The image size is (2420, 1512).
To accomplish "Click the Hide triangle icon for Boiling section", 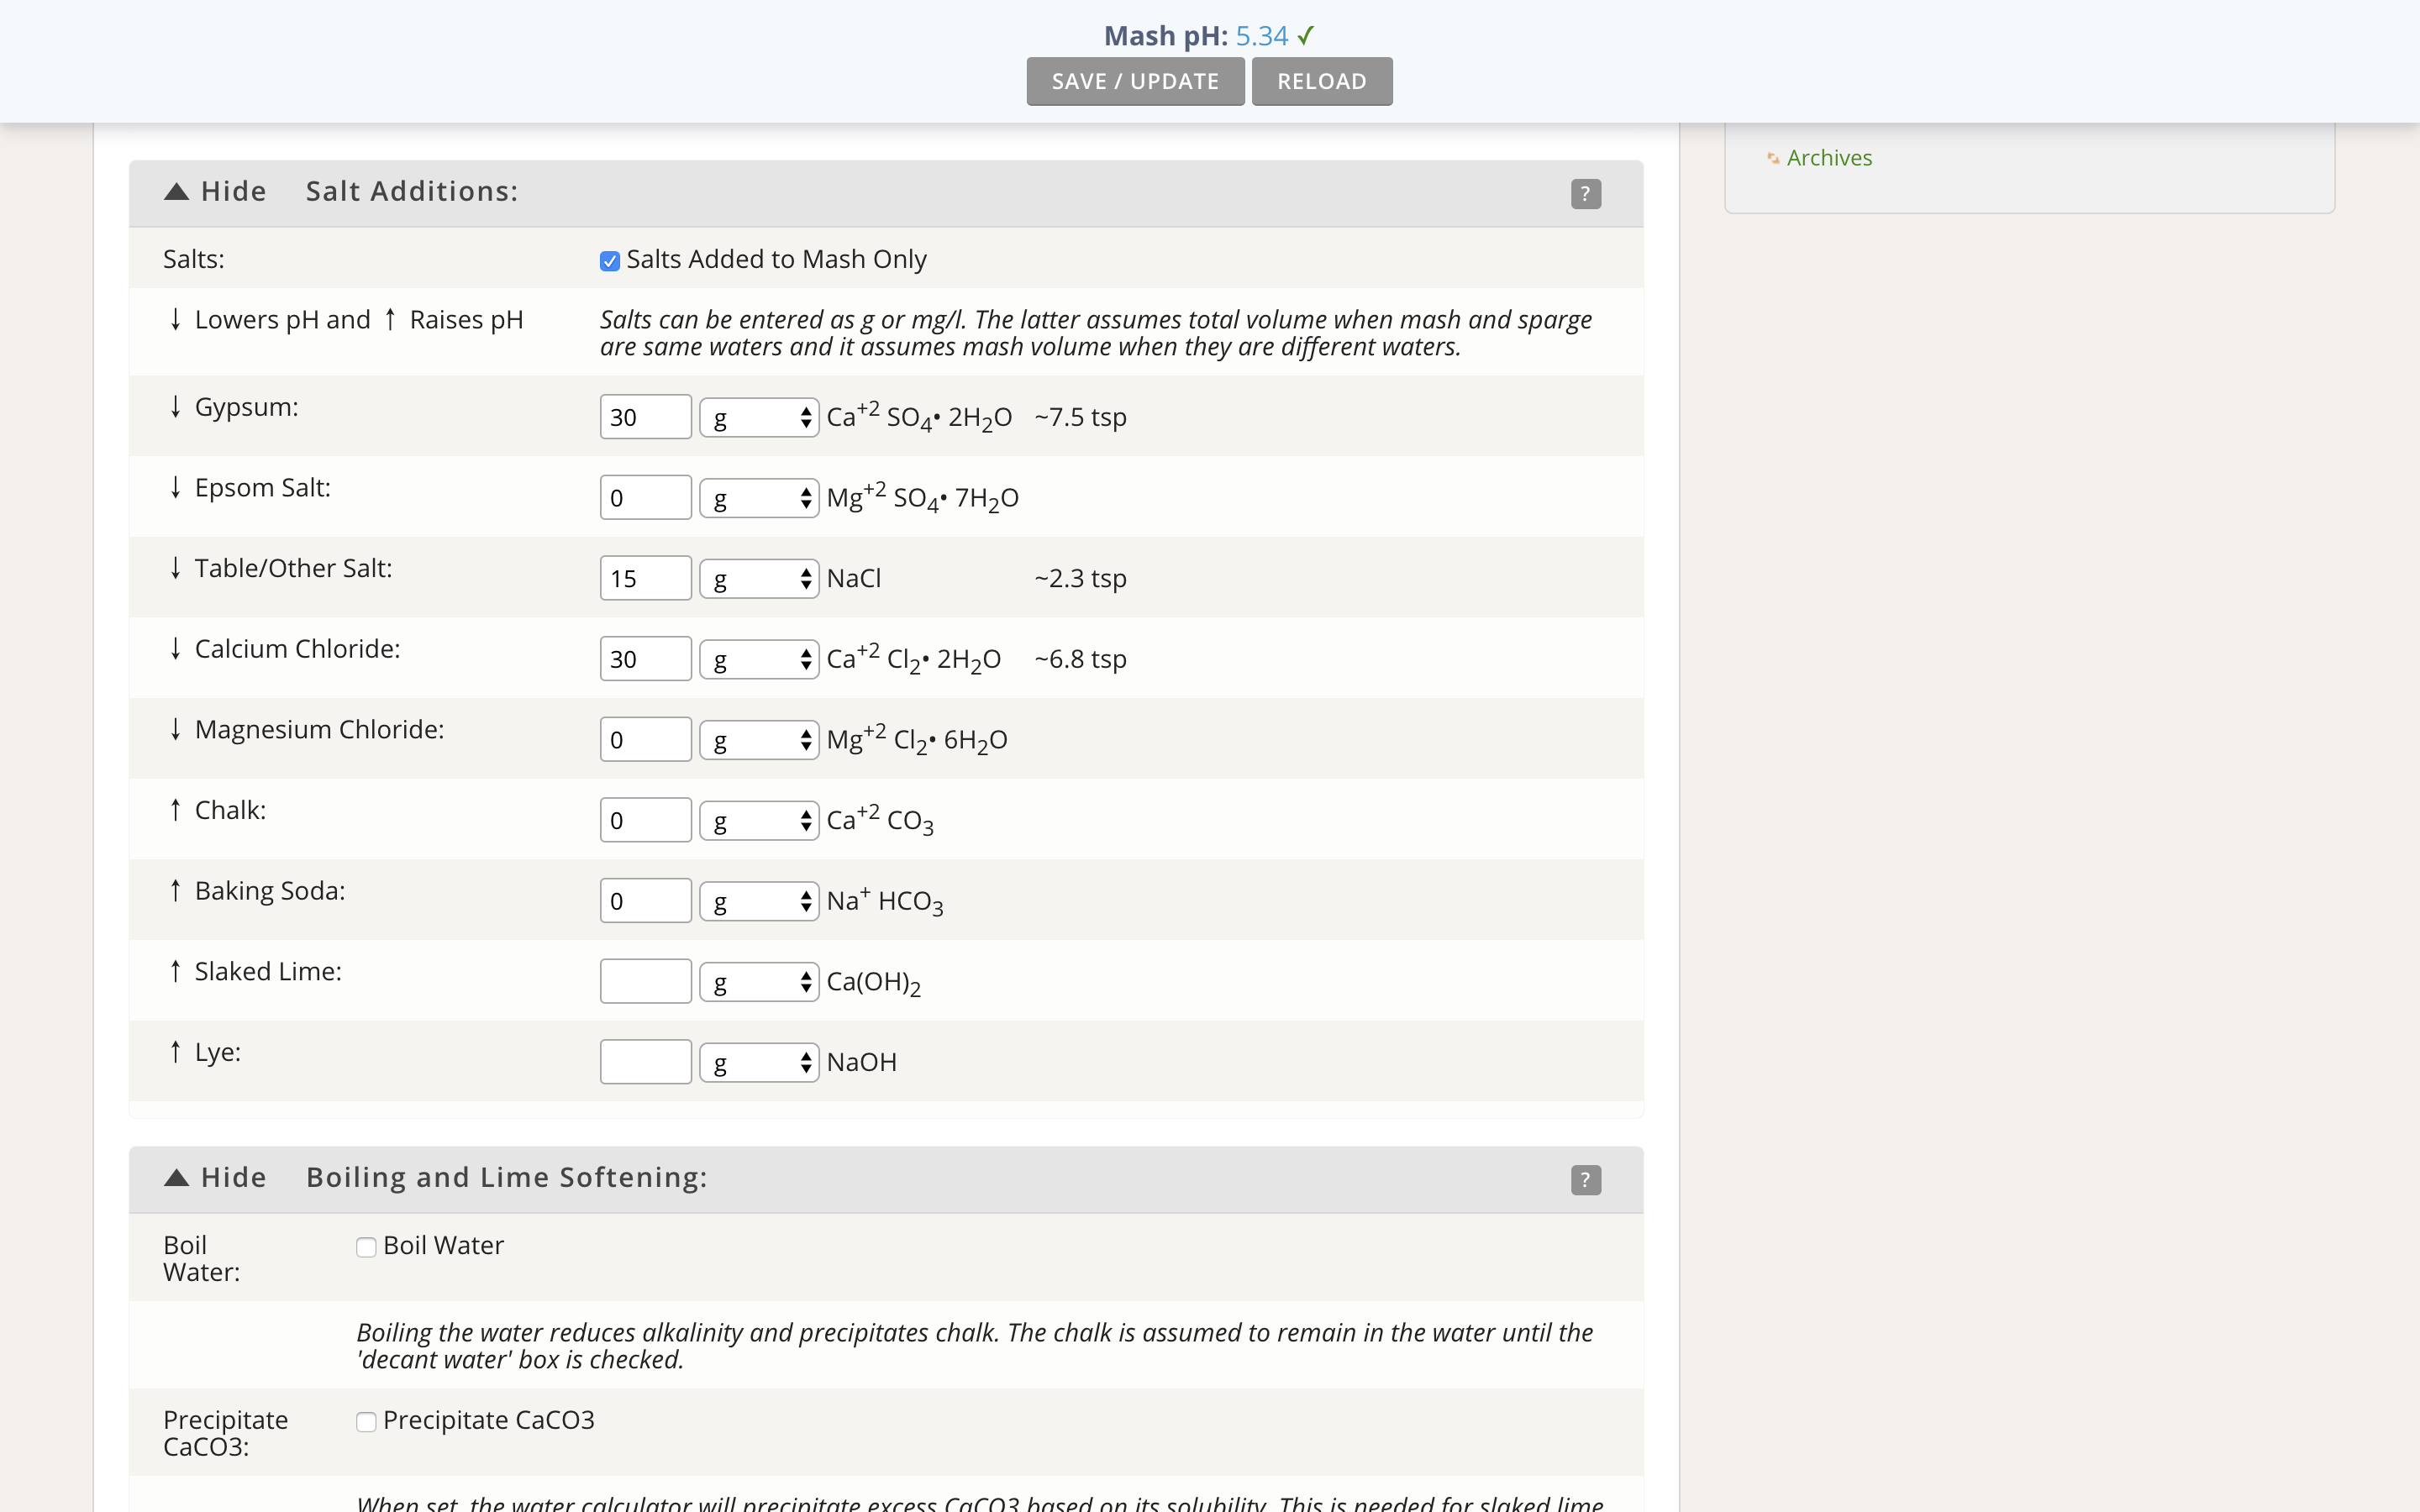I will click(x=174, y=1176).
